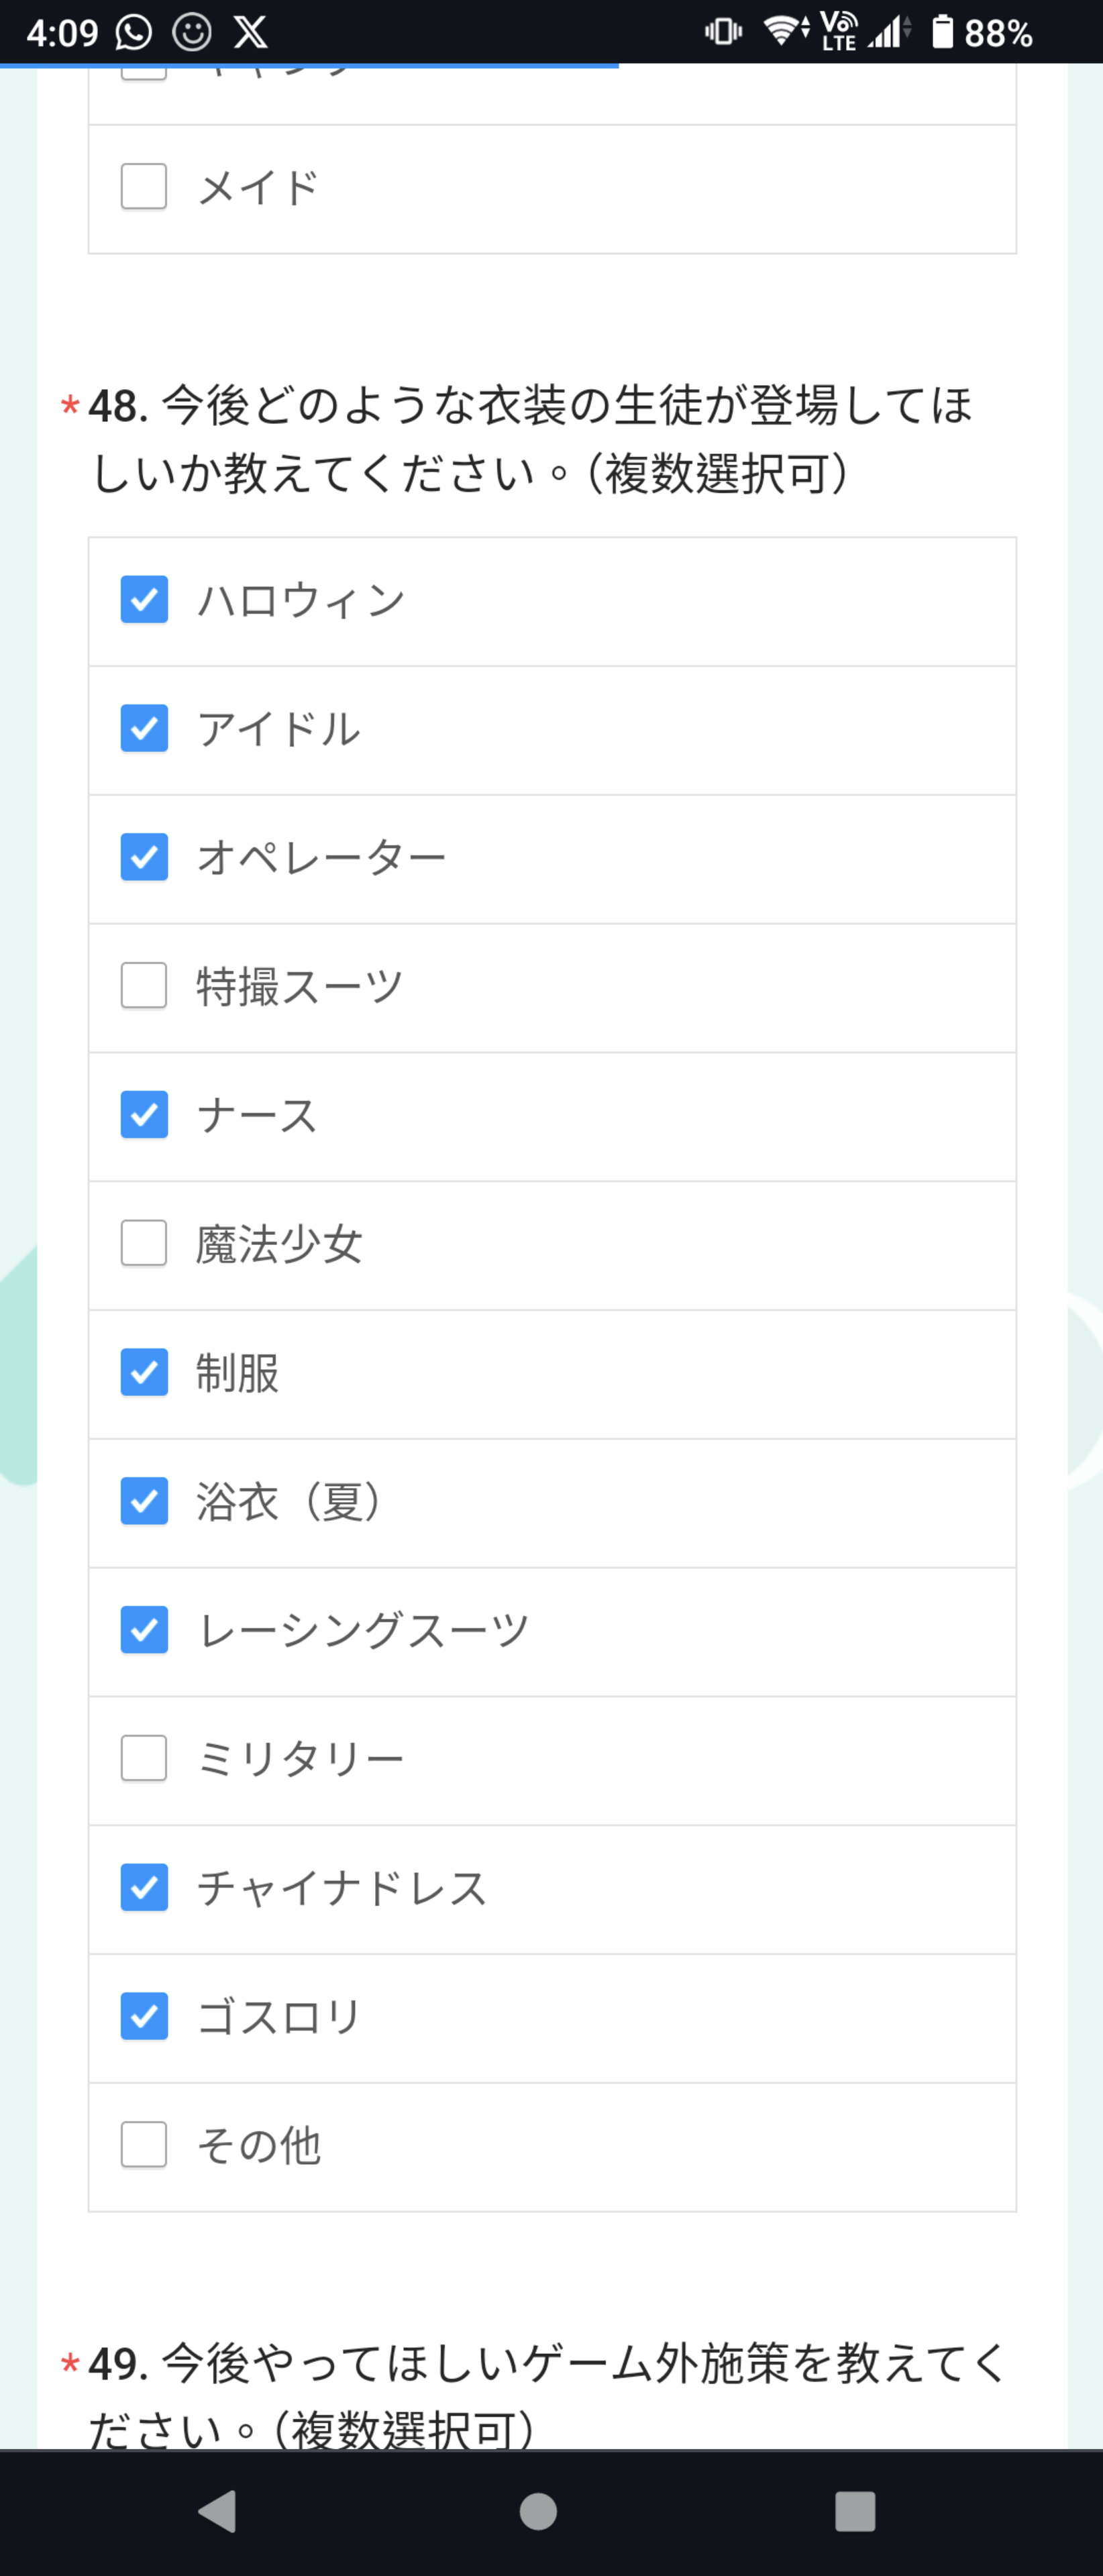
Task: Uncheck the 浴衣（夏） option
Action: pos(144,1502)
